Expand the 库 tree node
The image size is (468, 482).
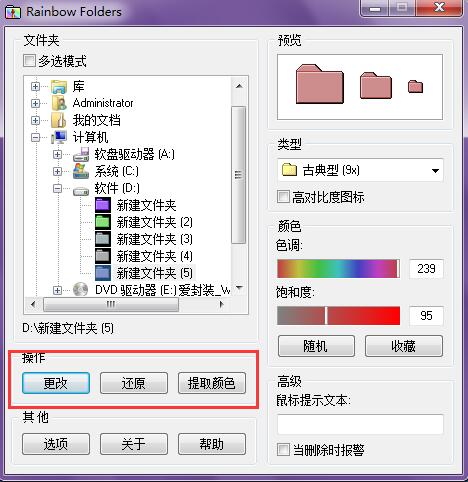pyautogui.click(x=35, y=87)
